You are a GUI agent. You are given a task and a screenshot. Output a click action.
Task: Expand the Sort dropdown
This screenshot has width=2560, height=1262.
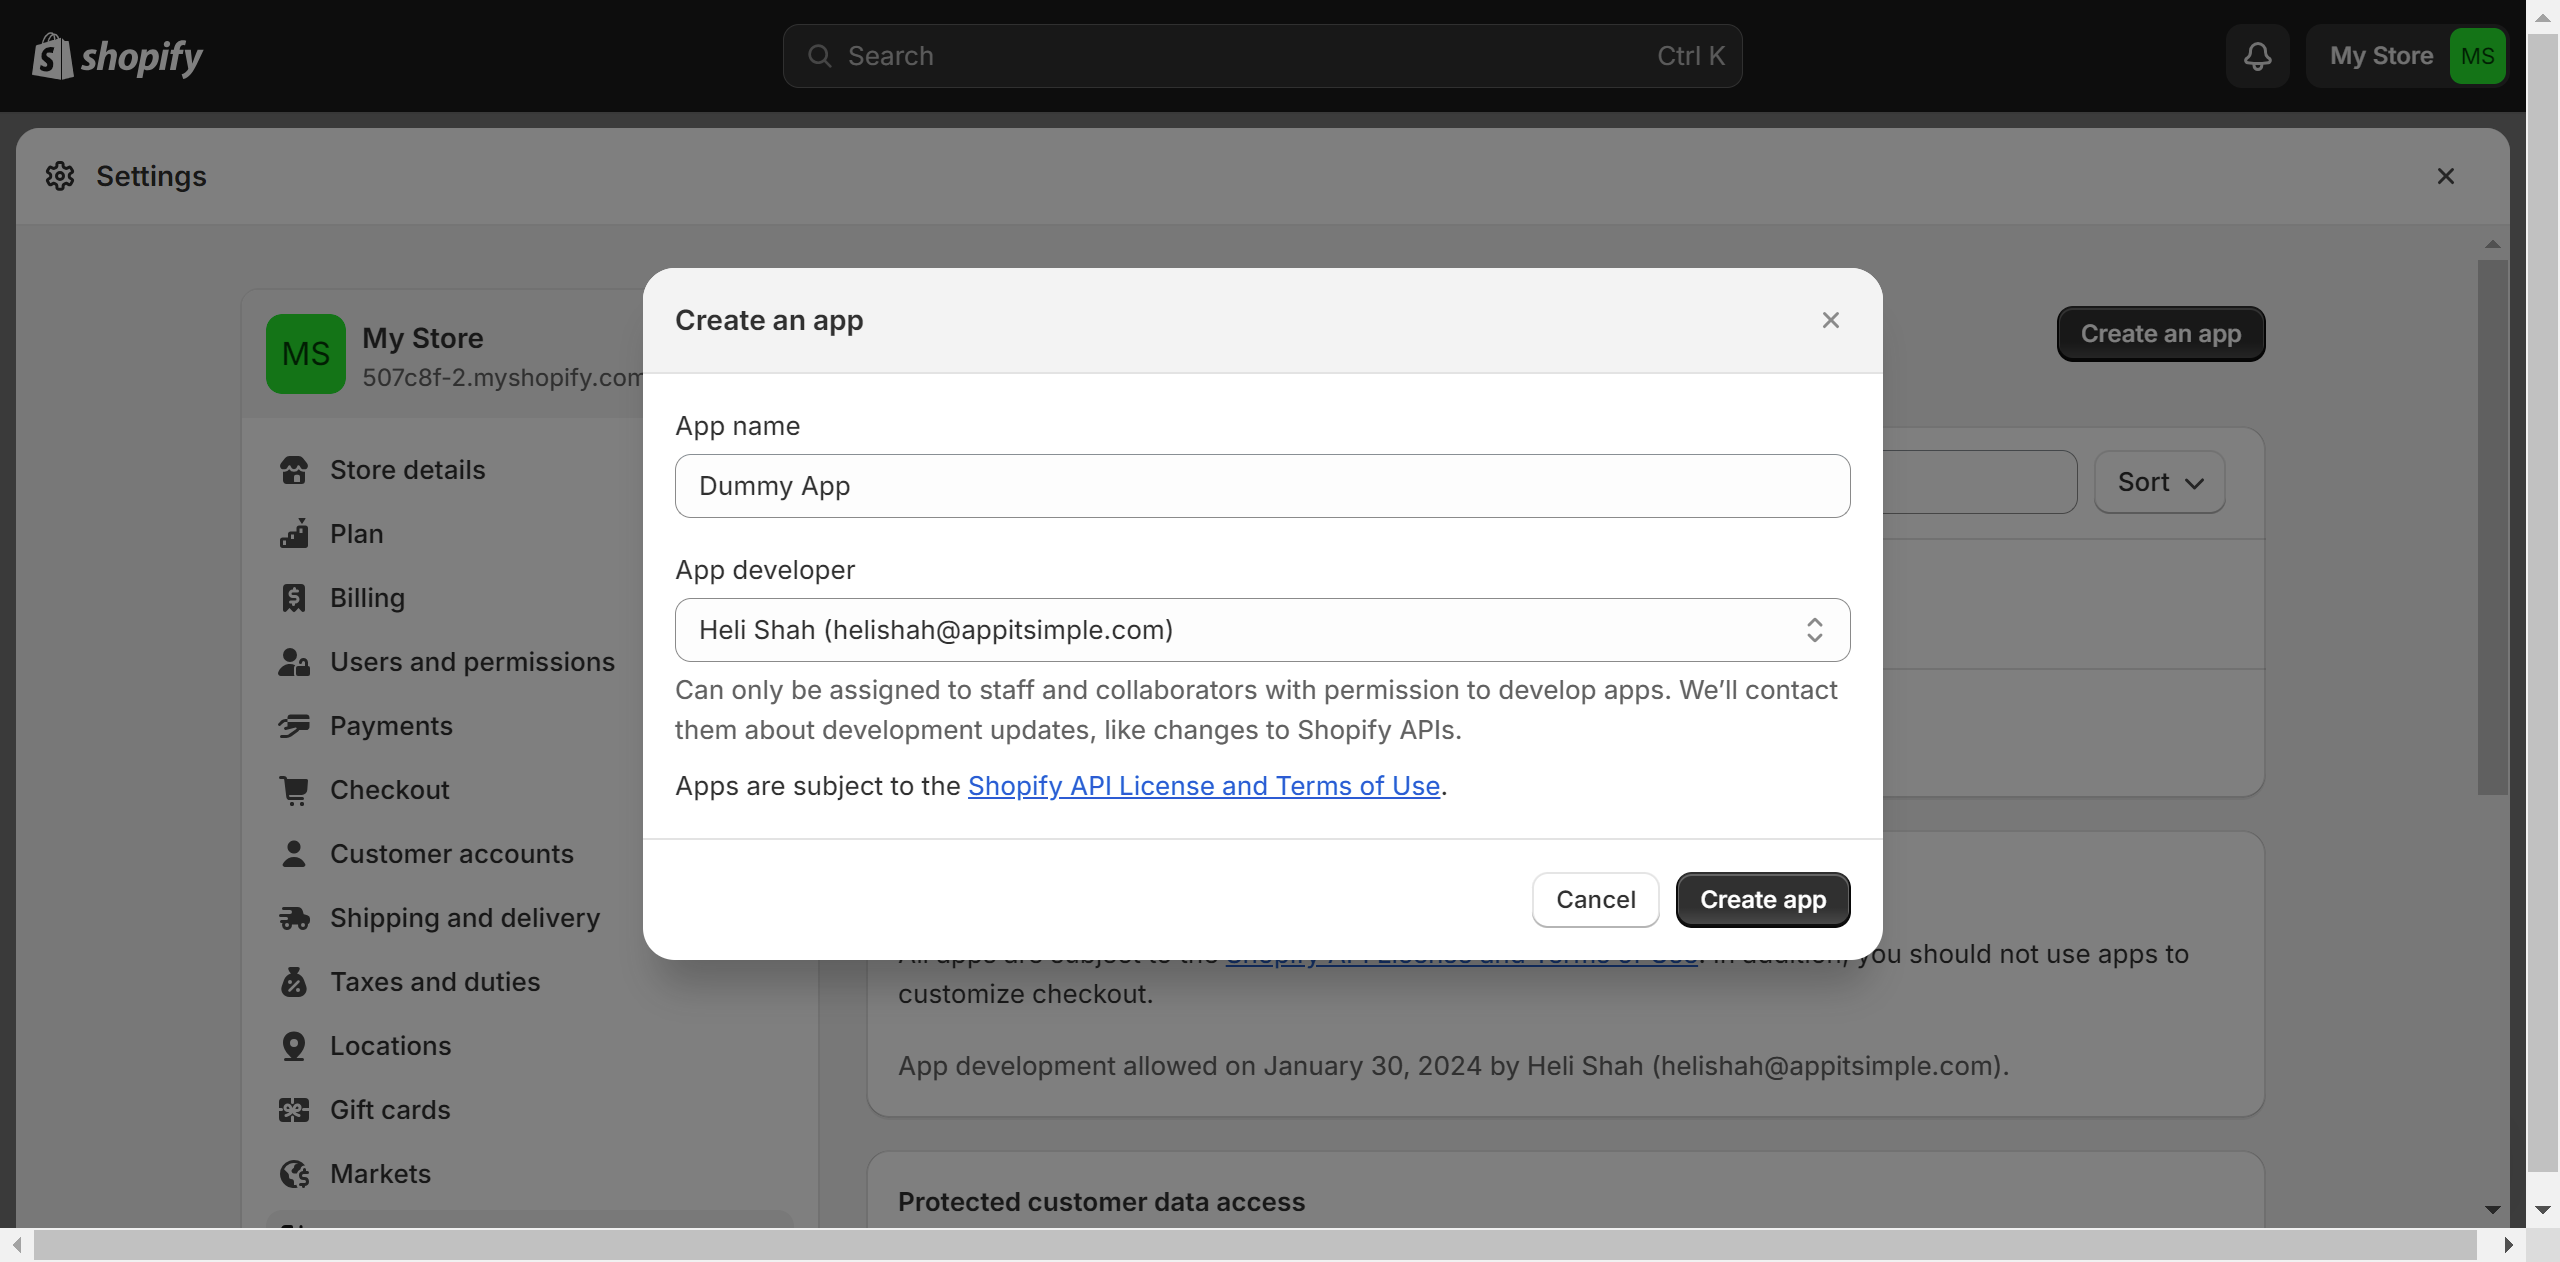pyautogui.click(x=2159, y=482)
